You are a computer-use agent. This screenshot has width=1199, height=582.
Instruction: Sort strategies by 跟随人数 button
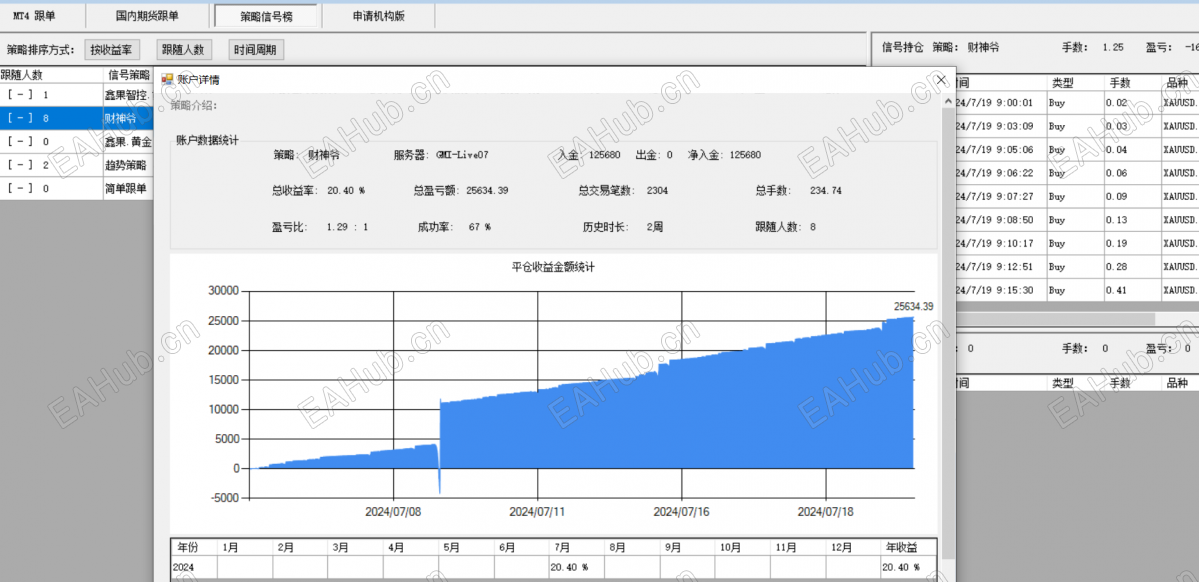coord(184,50)
